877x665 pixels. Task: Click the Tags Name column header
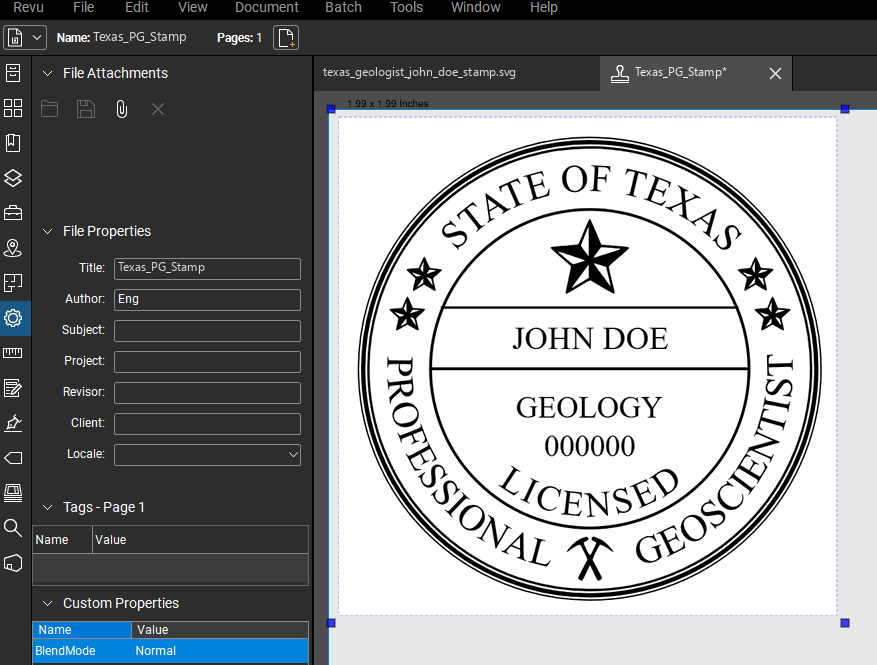click(62, 540)
